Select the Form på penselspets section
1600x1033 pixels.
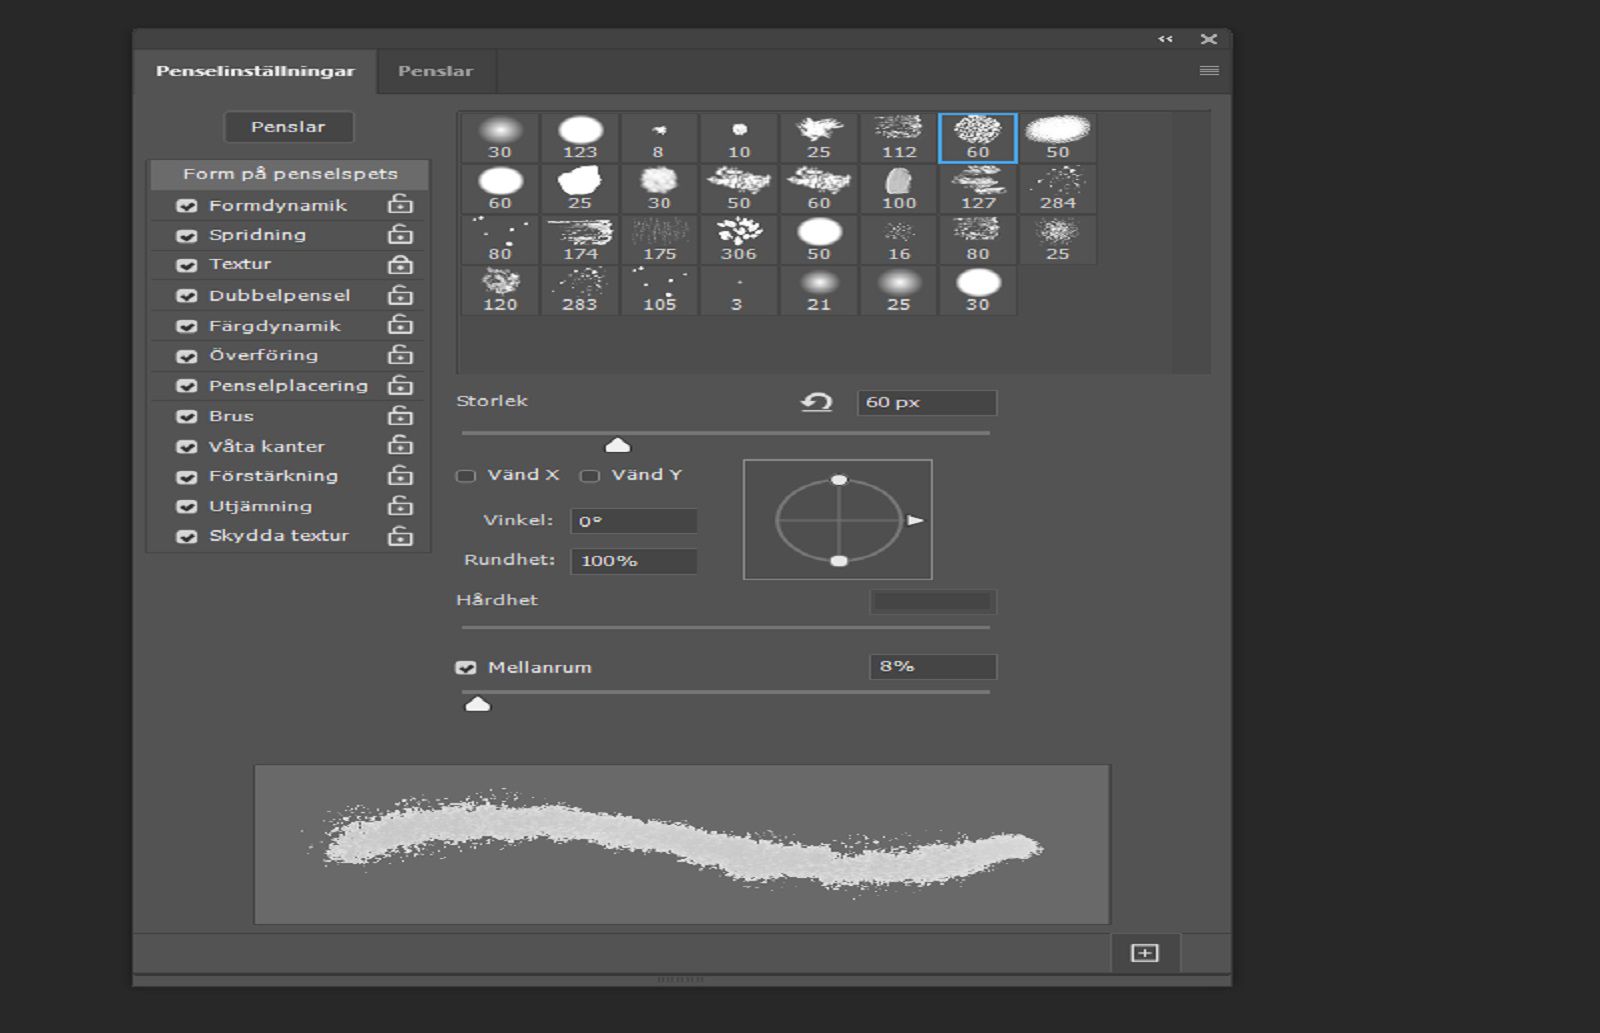[288, 173]
